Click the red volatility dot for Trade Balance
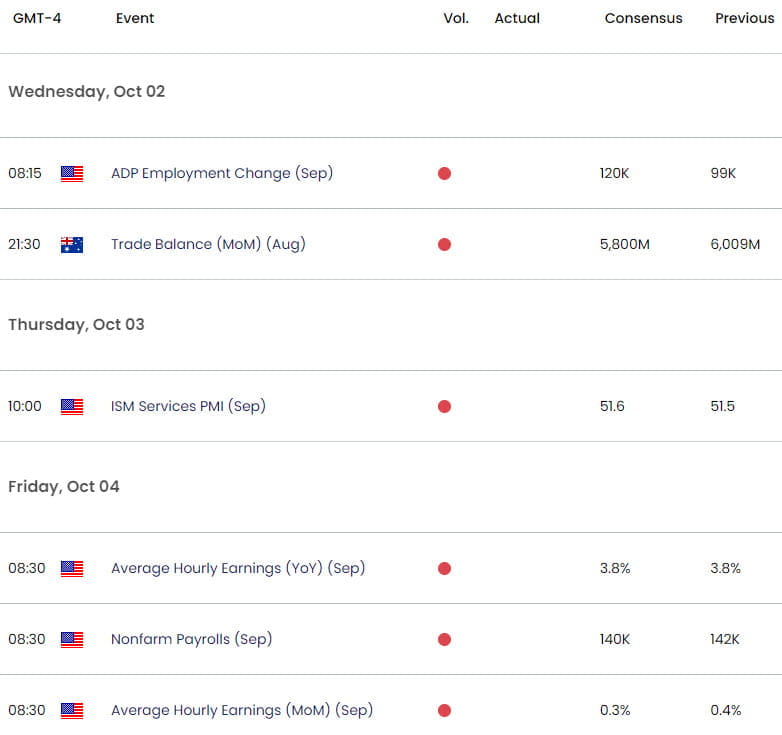Image resolution: width=782 pixels, height=735 pixels. (x=444, y=244)
